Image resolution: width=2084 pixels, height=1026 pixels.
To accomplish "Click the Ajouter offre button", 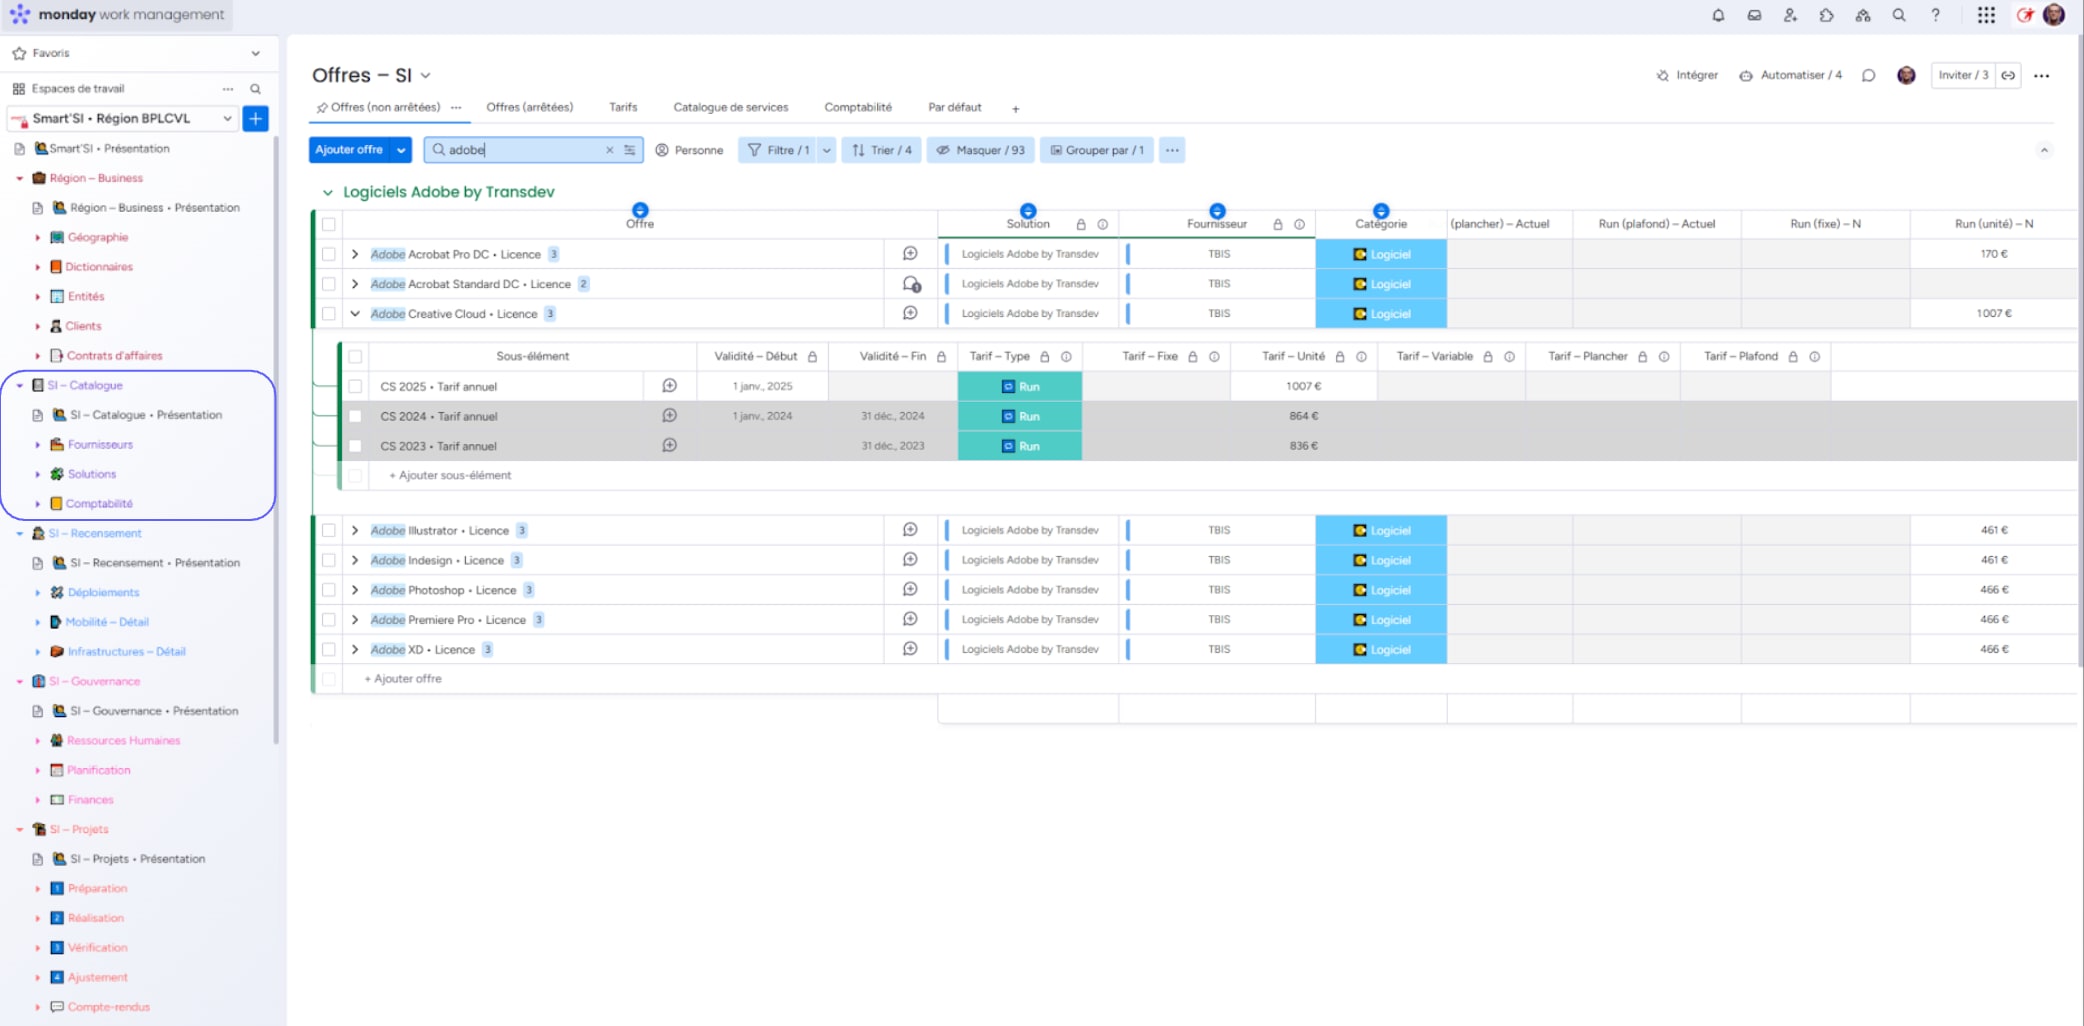I will 348,149.
